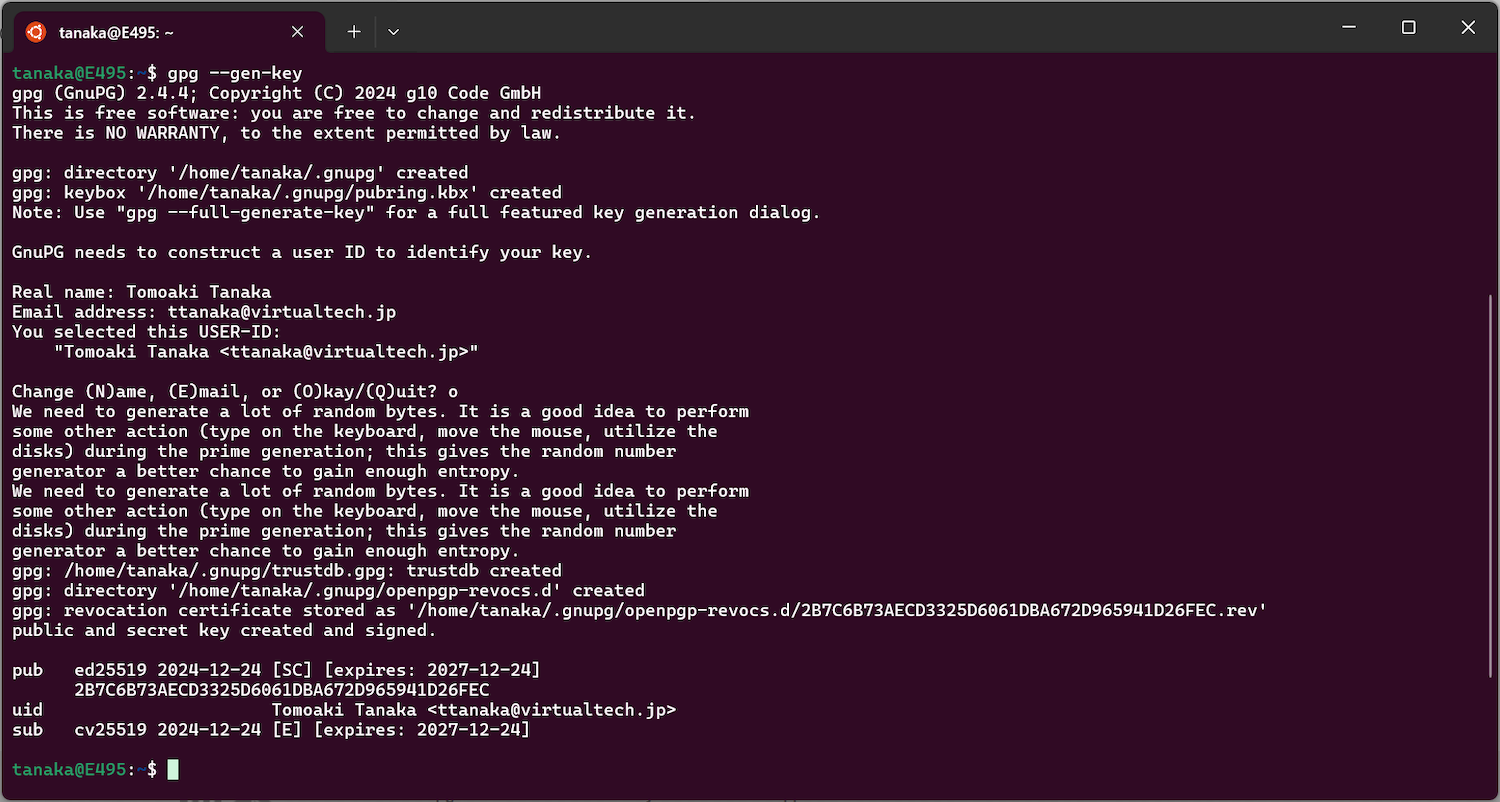Click the sub cv25519 key line
The width and height of the screenshot is (1500, 802).
pyautogui.click(x=271, y=730)
